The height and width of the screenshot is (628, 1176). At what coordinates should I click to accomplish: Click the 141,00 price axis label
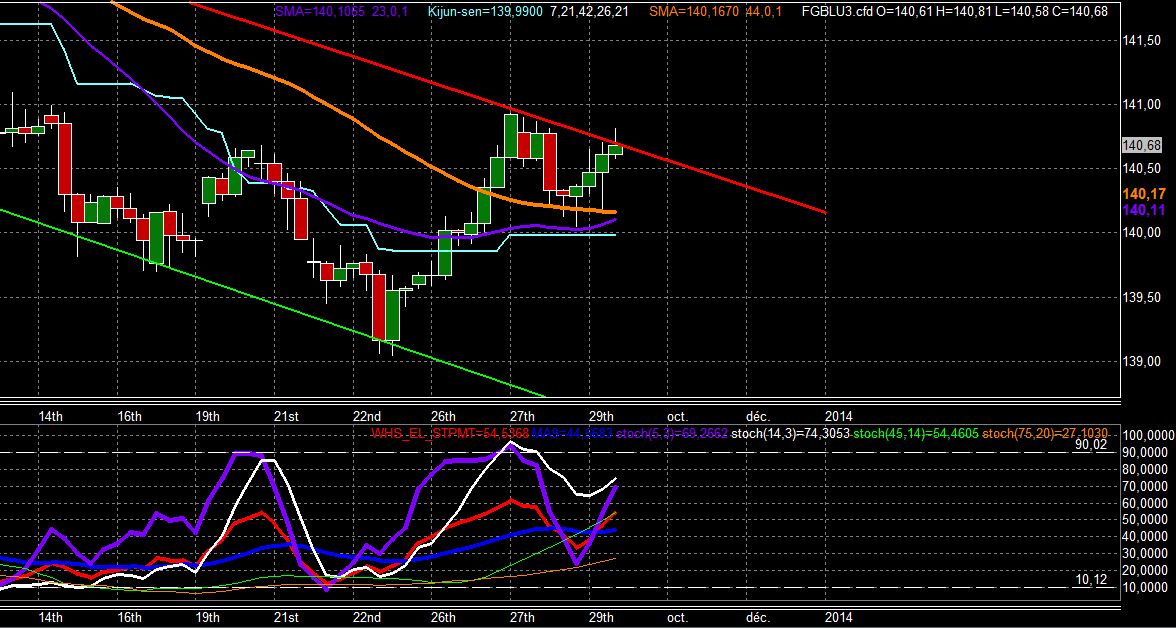click(1140, 106)
